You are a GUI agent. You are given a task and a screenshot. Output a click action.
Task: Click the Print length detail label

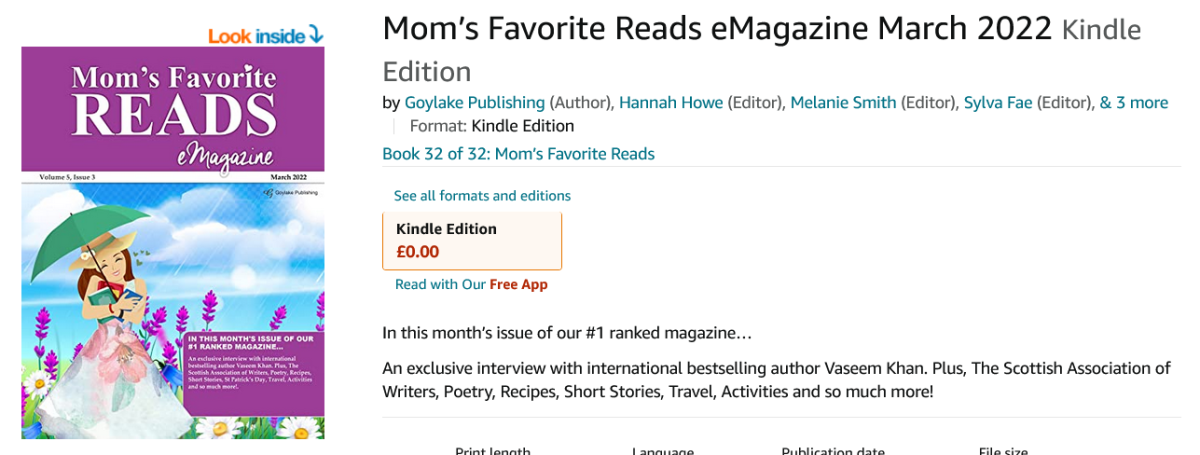tap(493, 450)
